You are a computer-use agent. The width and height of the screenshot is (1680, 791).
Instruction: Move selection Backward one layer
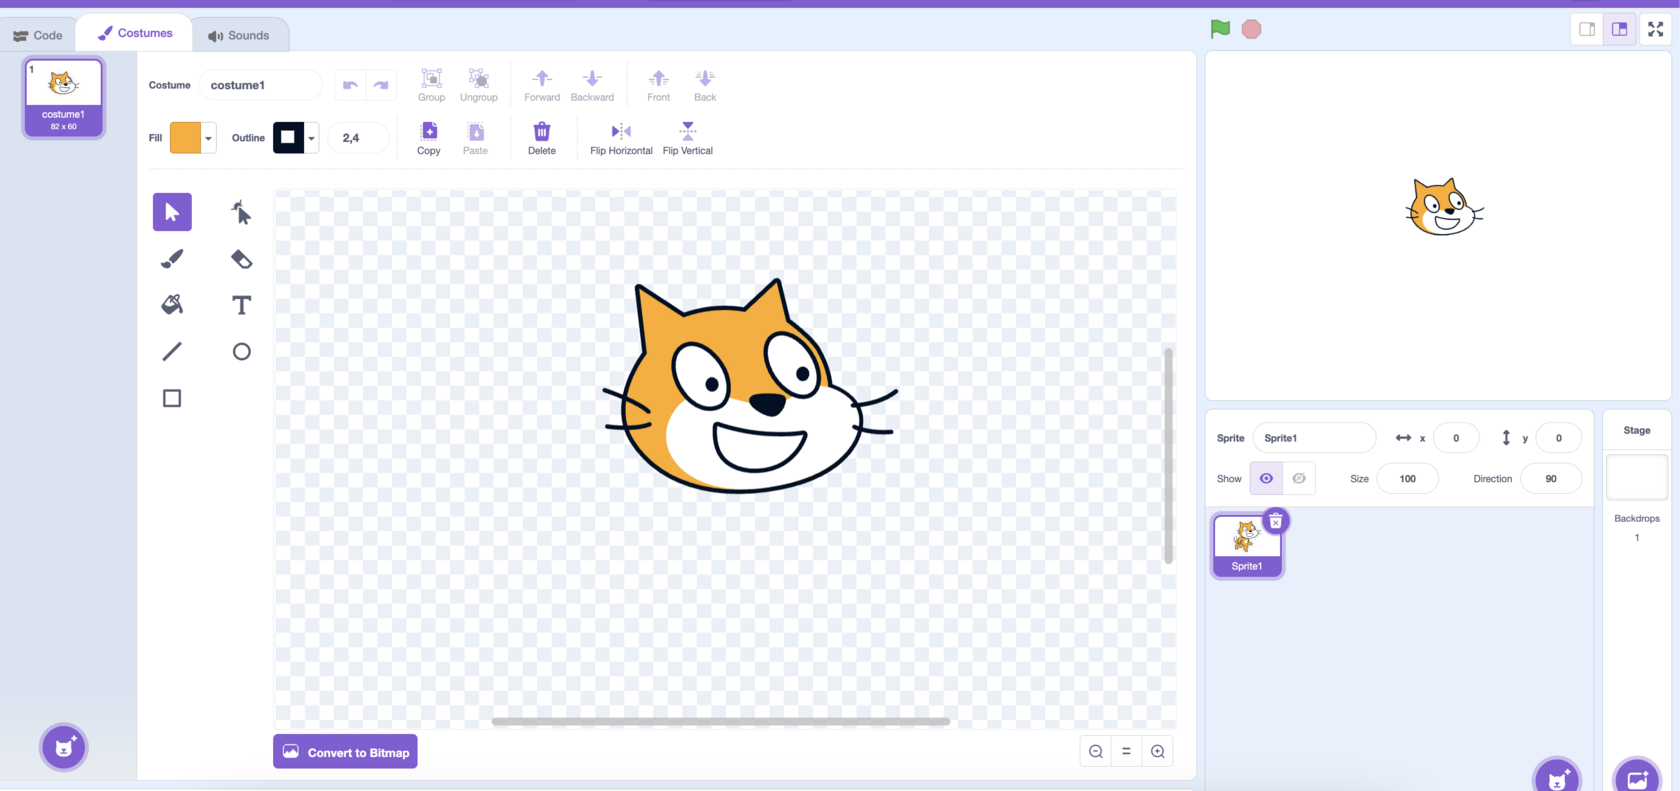[x=592, y=85]
